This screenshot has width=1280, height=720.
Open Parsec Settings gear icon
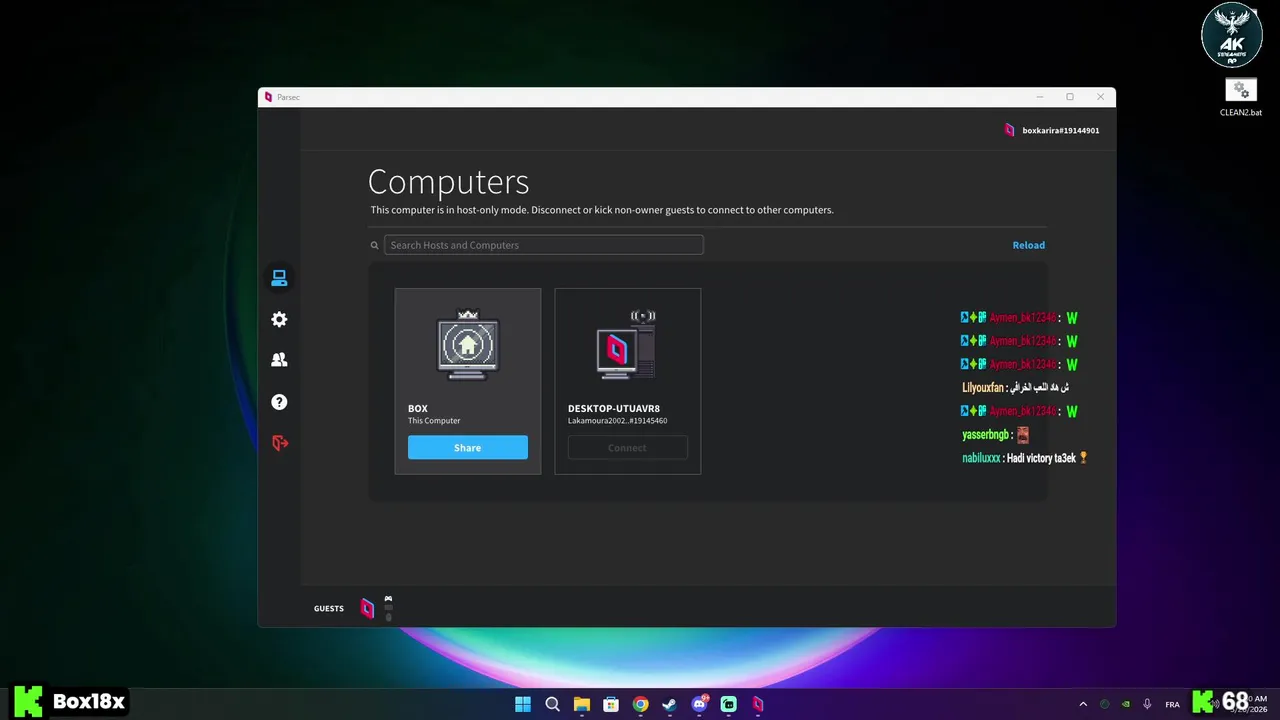279,319
